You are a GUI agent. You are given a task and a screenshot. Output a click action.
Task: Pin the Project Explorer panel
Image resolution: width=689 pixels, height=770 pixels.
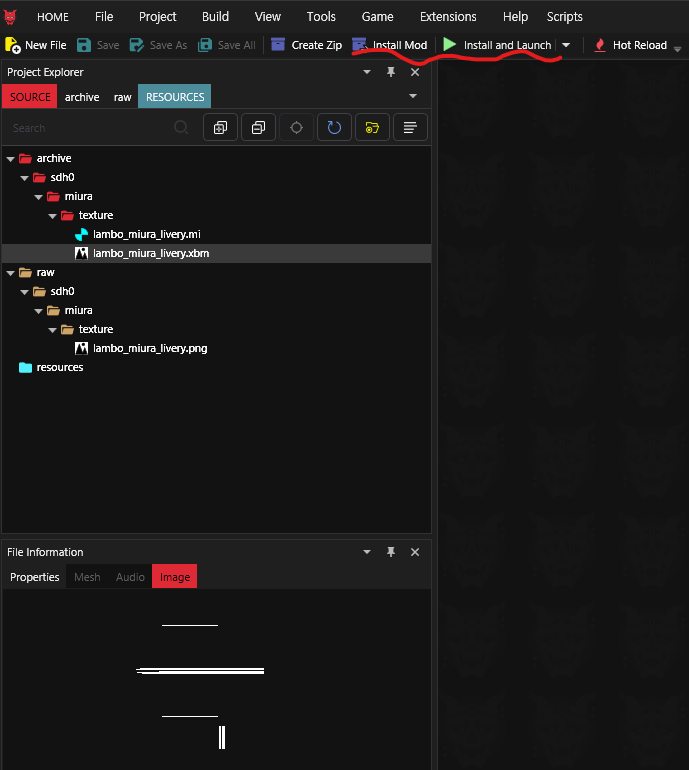[x=391, y=72]
